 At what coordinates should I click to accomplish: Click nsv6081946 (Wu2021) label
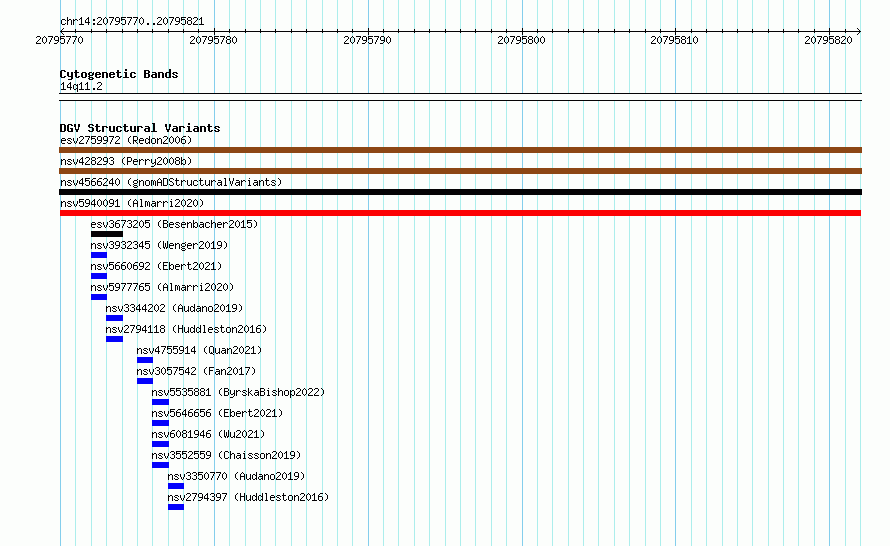tap(208, 434)
